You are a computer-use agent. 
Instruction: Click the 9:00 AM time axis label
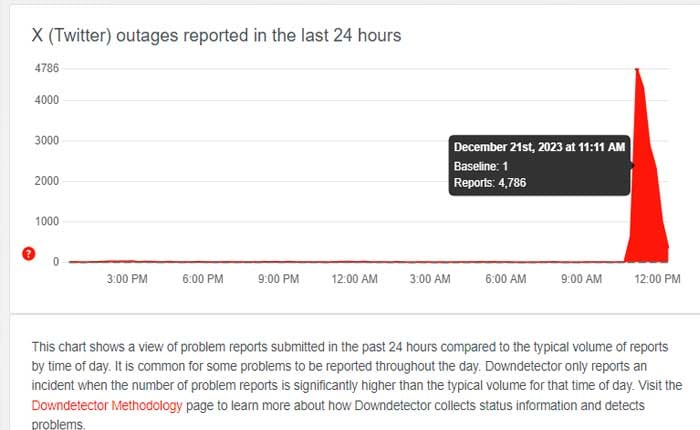pos(580,279)
